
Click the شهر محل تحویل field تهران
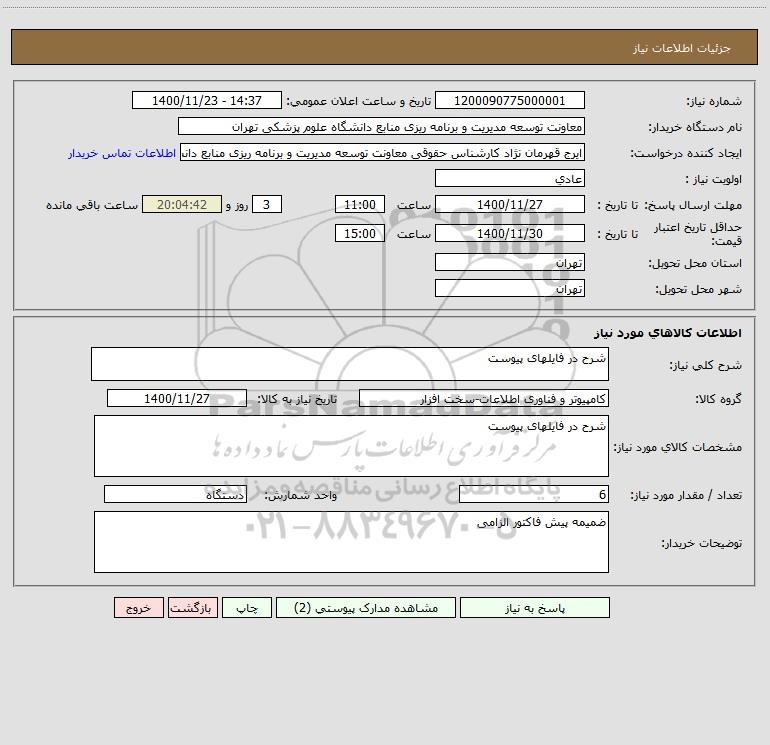510,288
